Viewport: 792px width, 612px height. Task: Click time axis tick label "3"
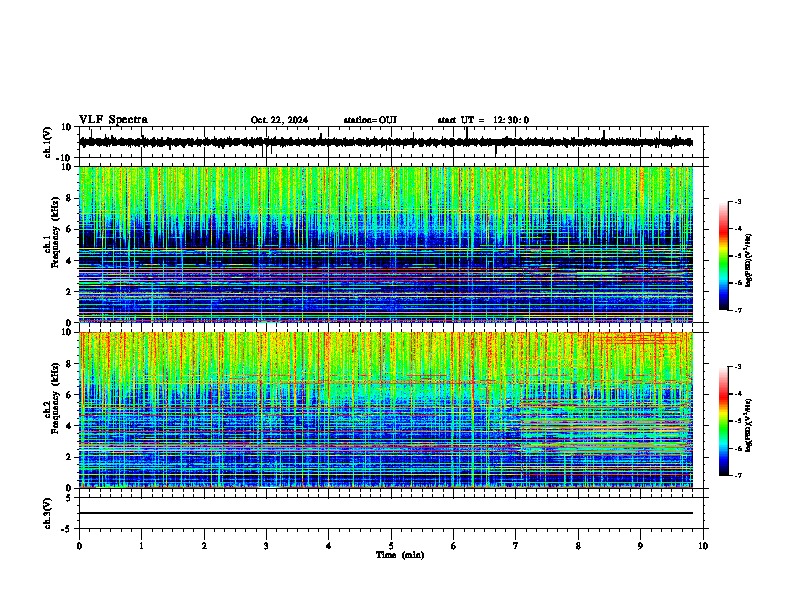(266, 546)
